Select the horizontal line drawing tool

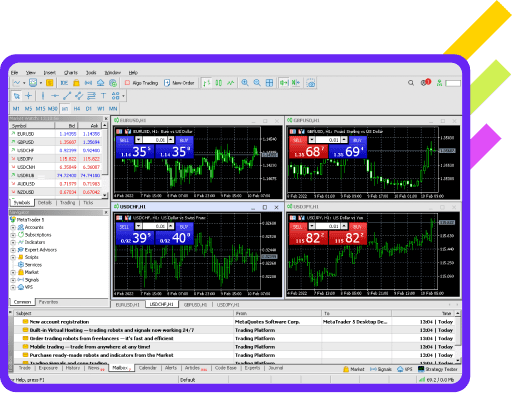click(55, 96)
